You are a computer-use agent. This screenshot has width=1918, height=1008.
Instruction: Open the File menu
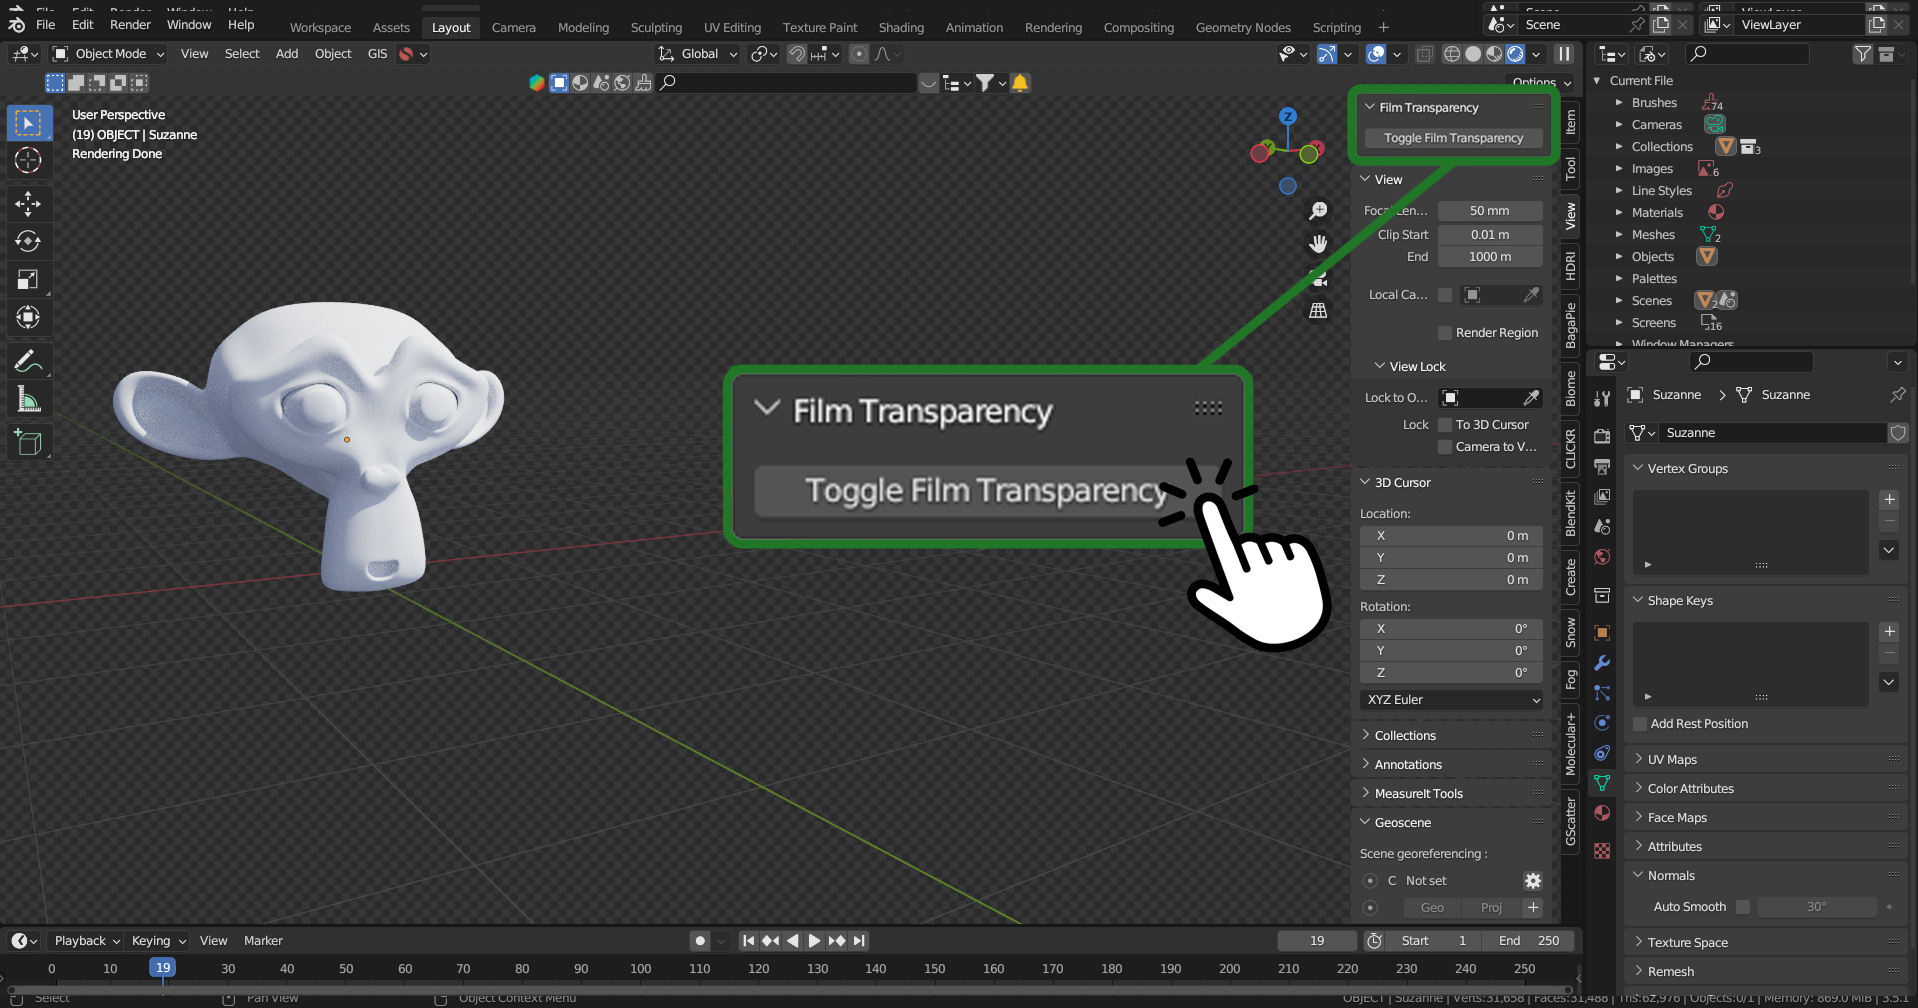point(46,25)
